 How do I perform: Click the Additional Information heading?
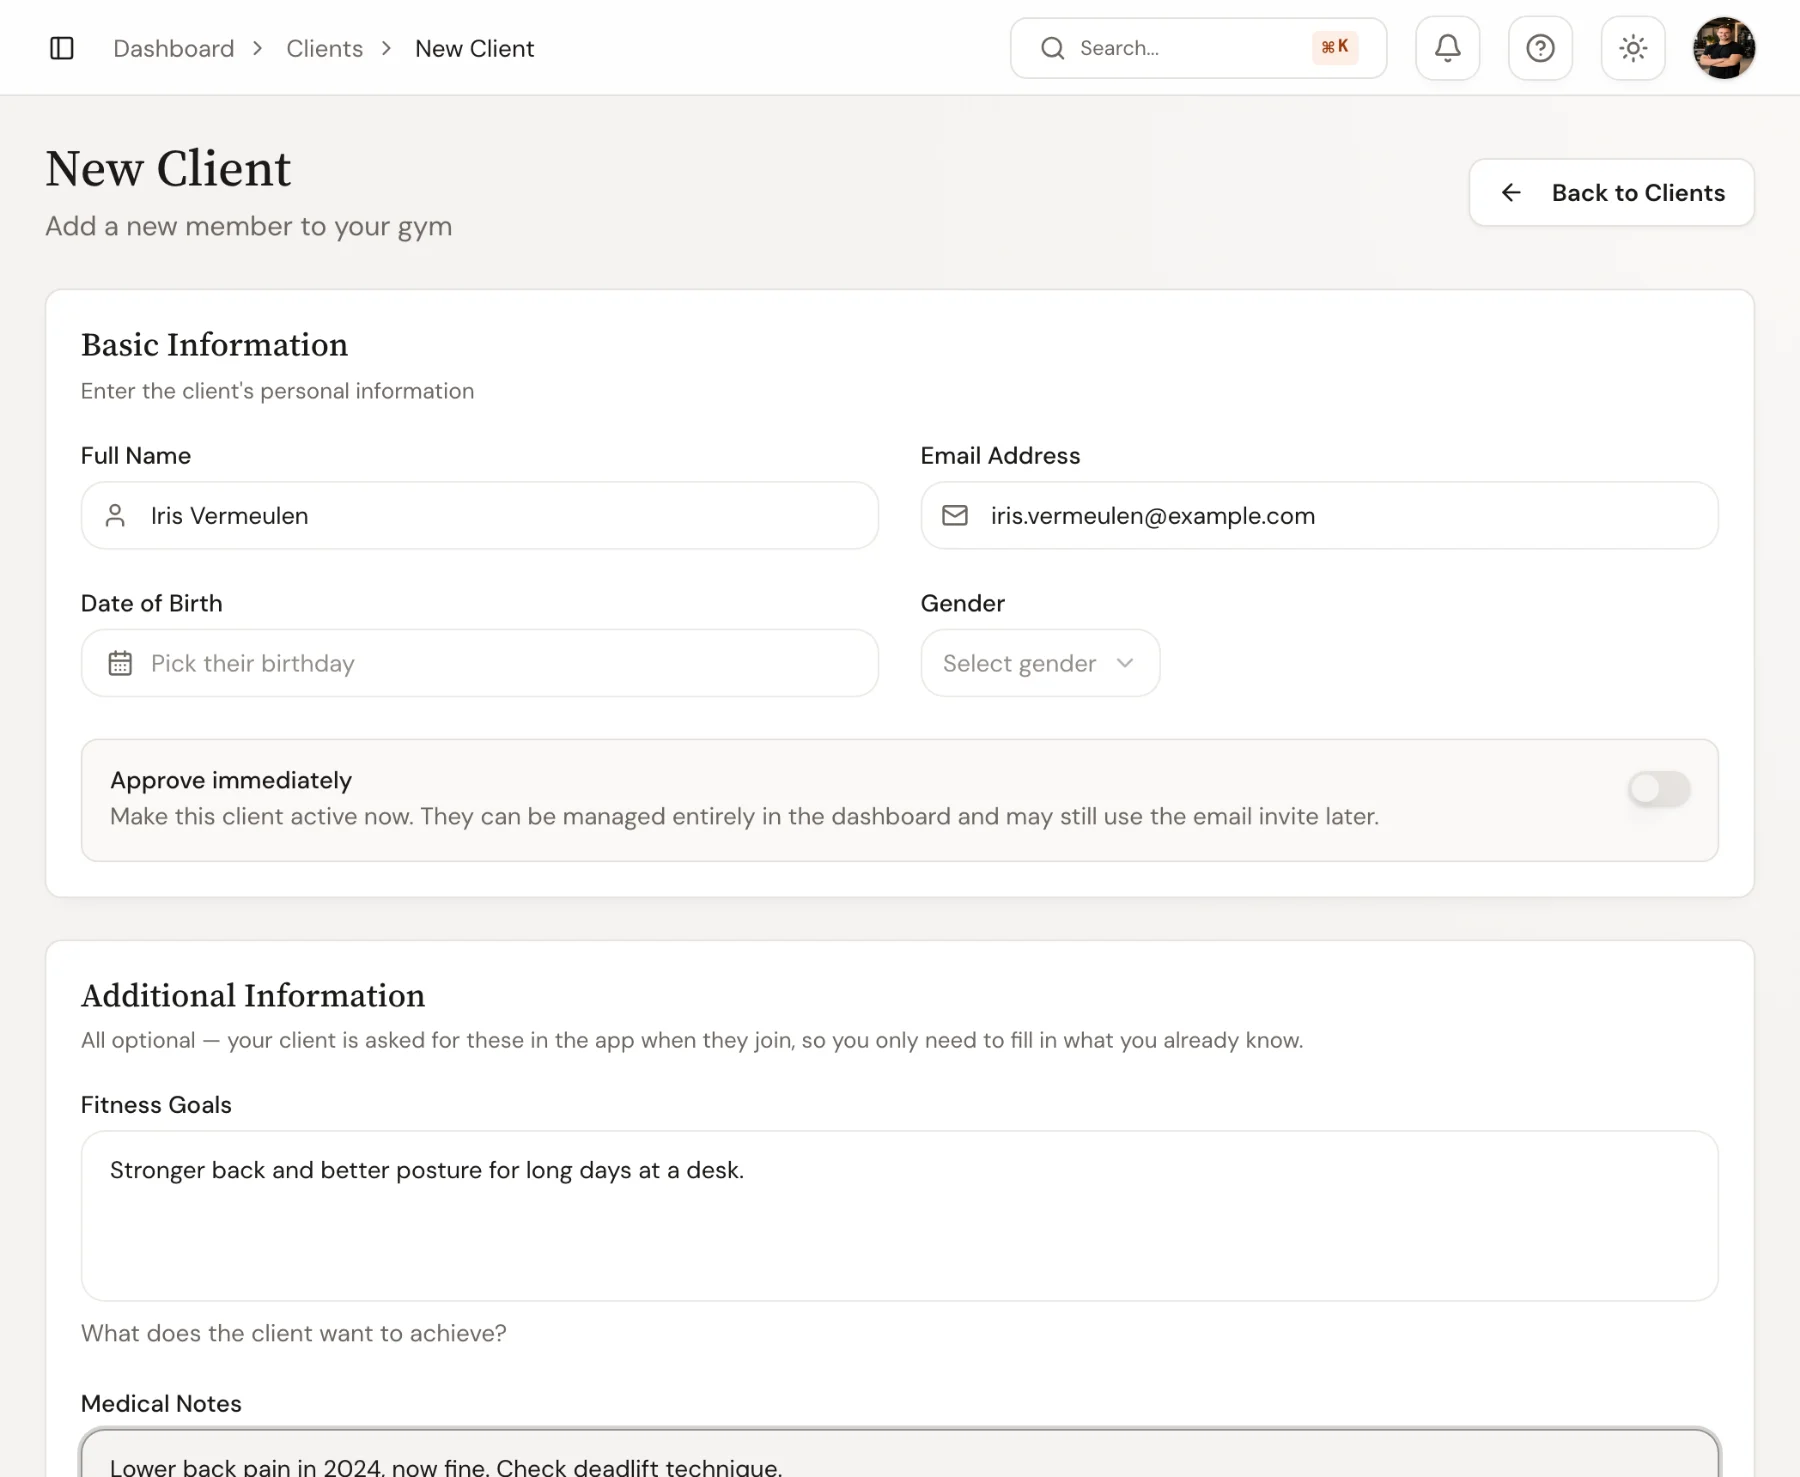(x=253, y=996)
